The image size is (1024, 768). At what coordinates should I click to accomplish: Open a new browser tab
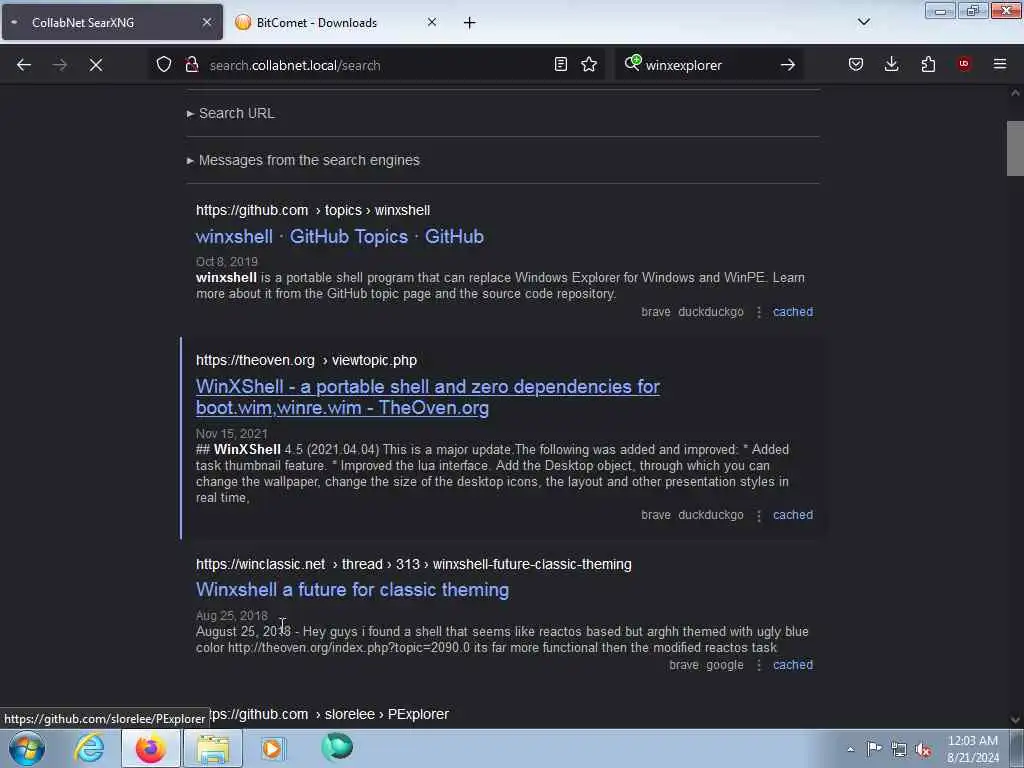[x=470, y=23]
